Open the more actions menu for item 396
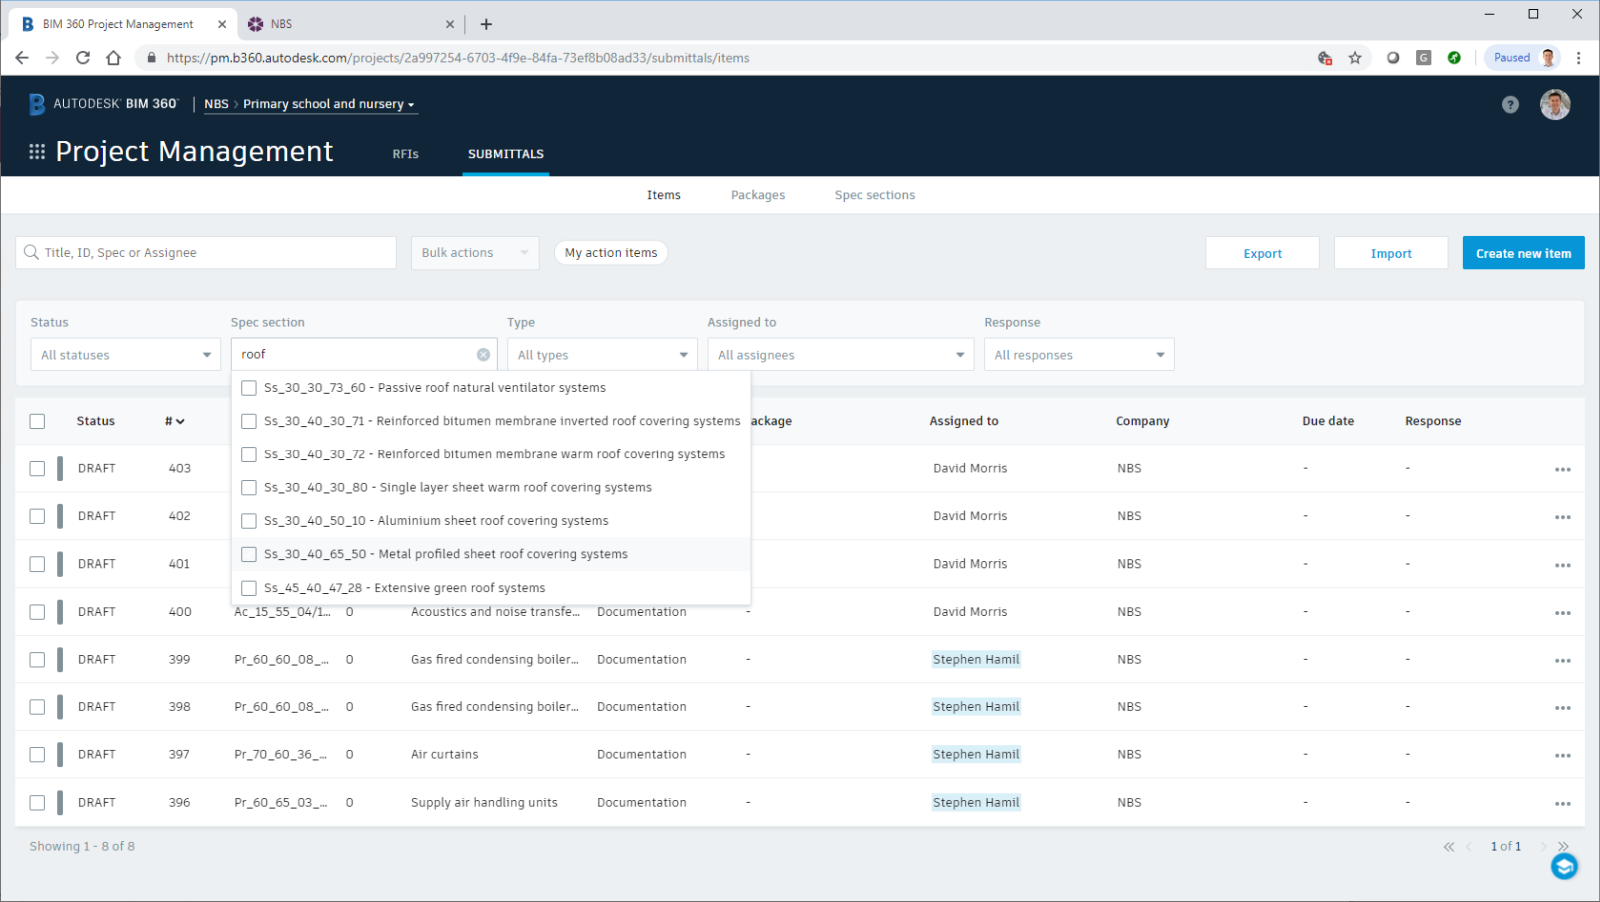Viewport: 1600px width, 902px height. coord(1562,803)
